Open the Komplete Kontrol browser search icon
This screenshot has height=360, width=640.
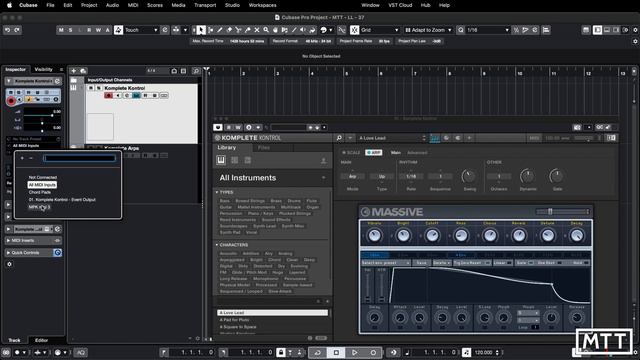pyautogui.click(x=339, y=138)
